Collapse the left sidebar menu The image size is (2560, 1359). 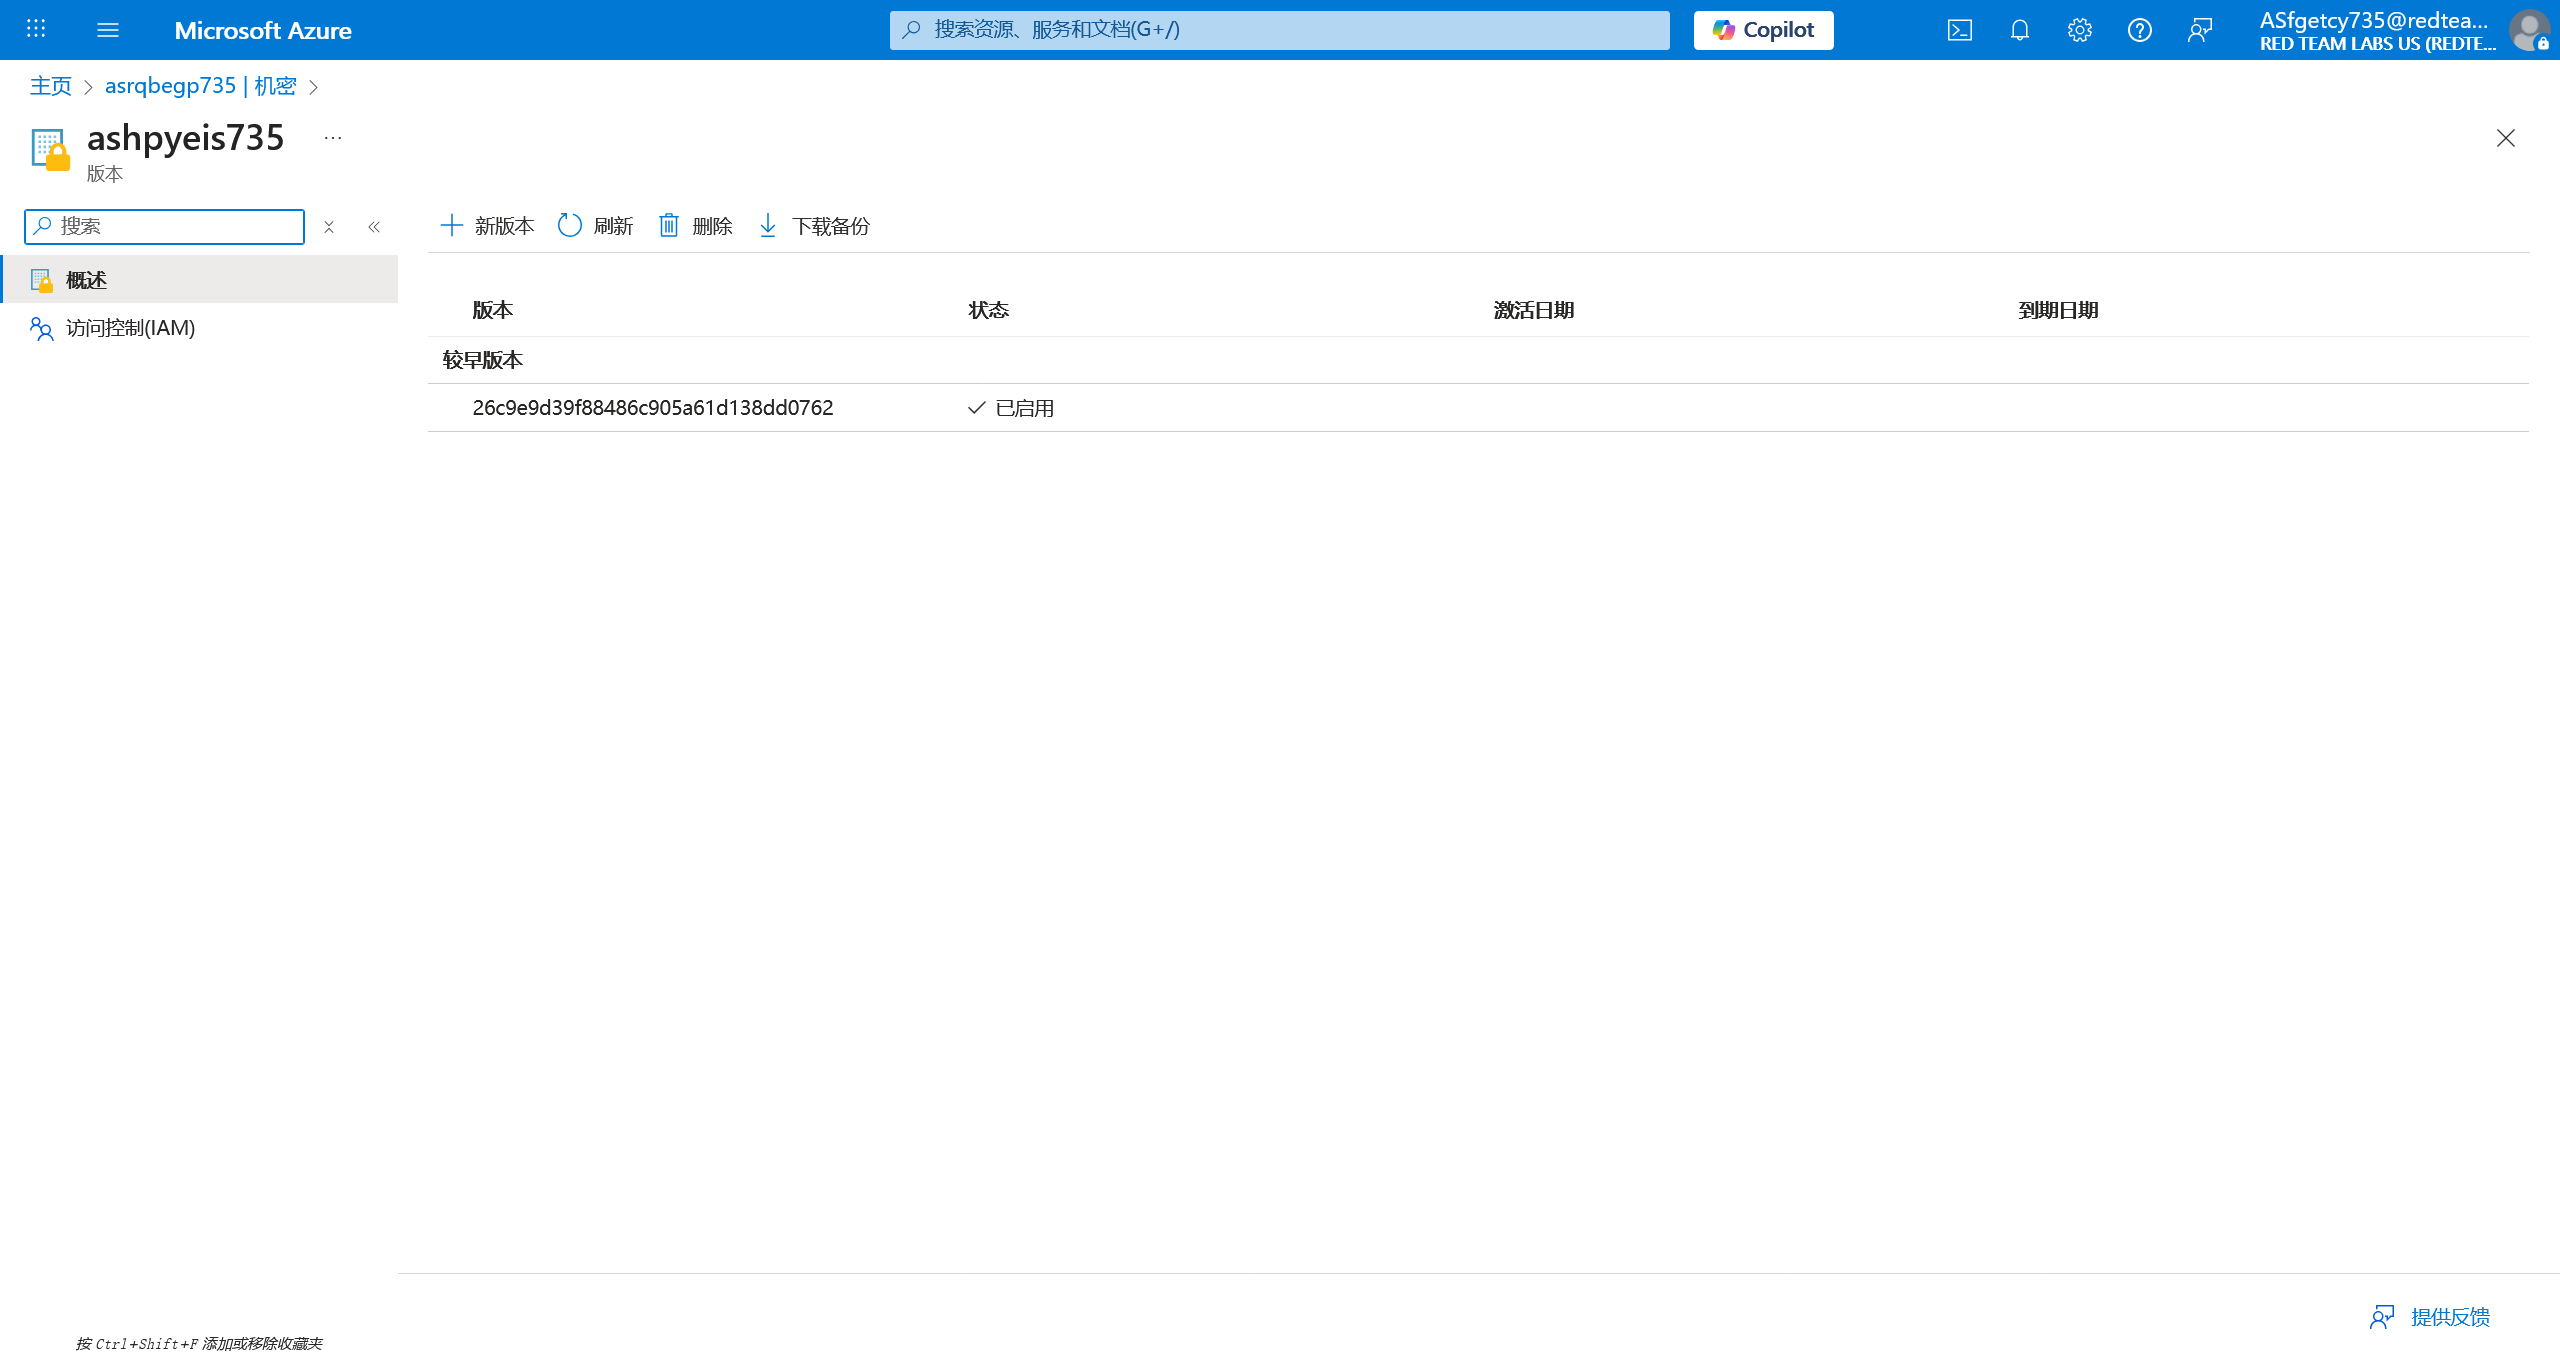[x=374, y=227]
